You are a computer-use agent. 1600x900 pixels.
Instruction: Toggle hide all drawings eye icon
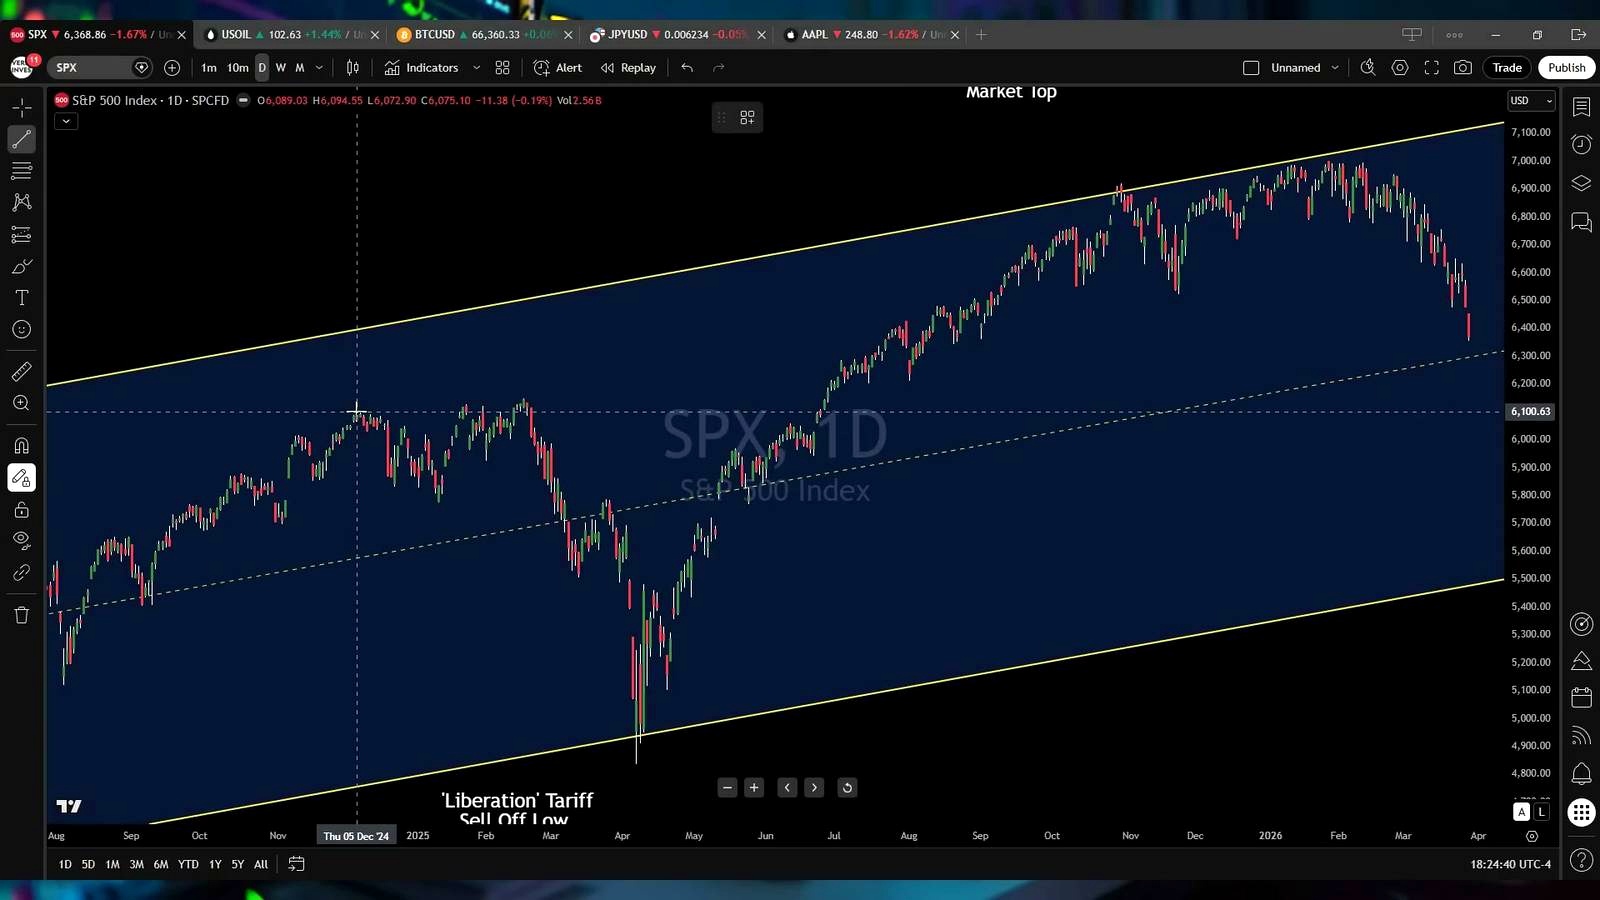tap(21, 541)
